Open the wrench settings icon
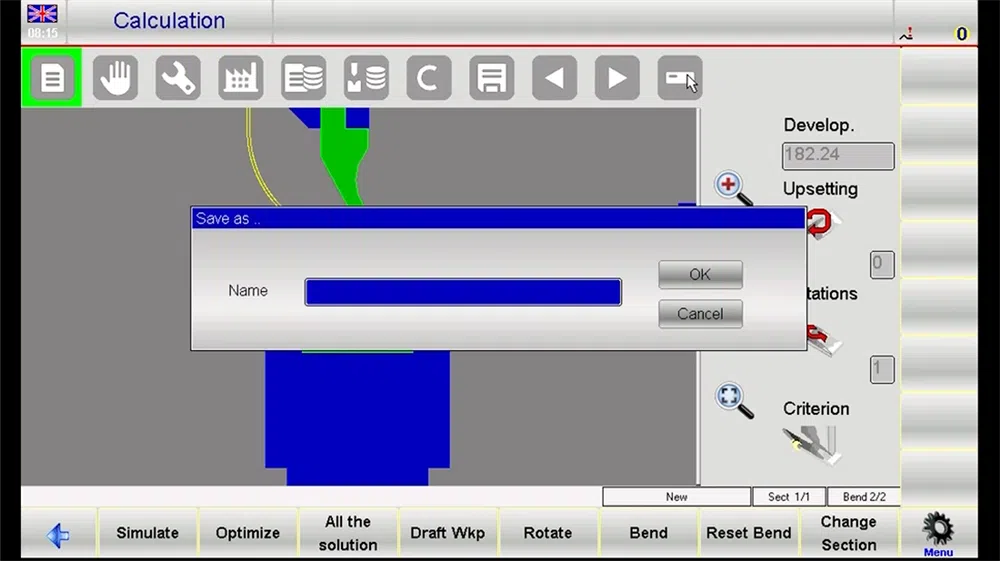This screenshot has width=1000, height=561. [x=178, y=78]
